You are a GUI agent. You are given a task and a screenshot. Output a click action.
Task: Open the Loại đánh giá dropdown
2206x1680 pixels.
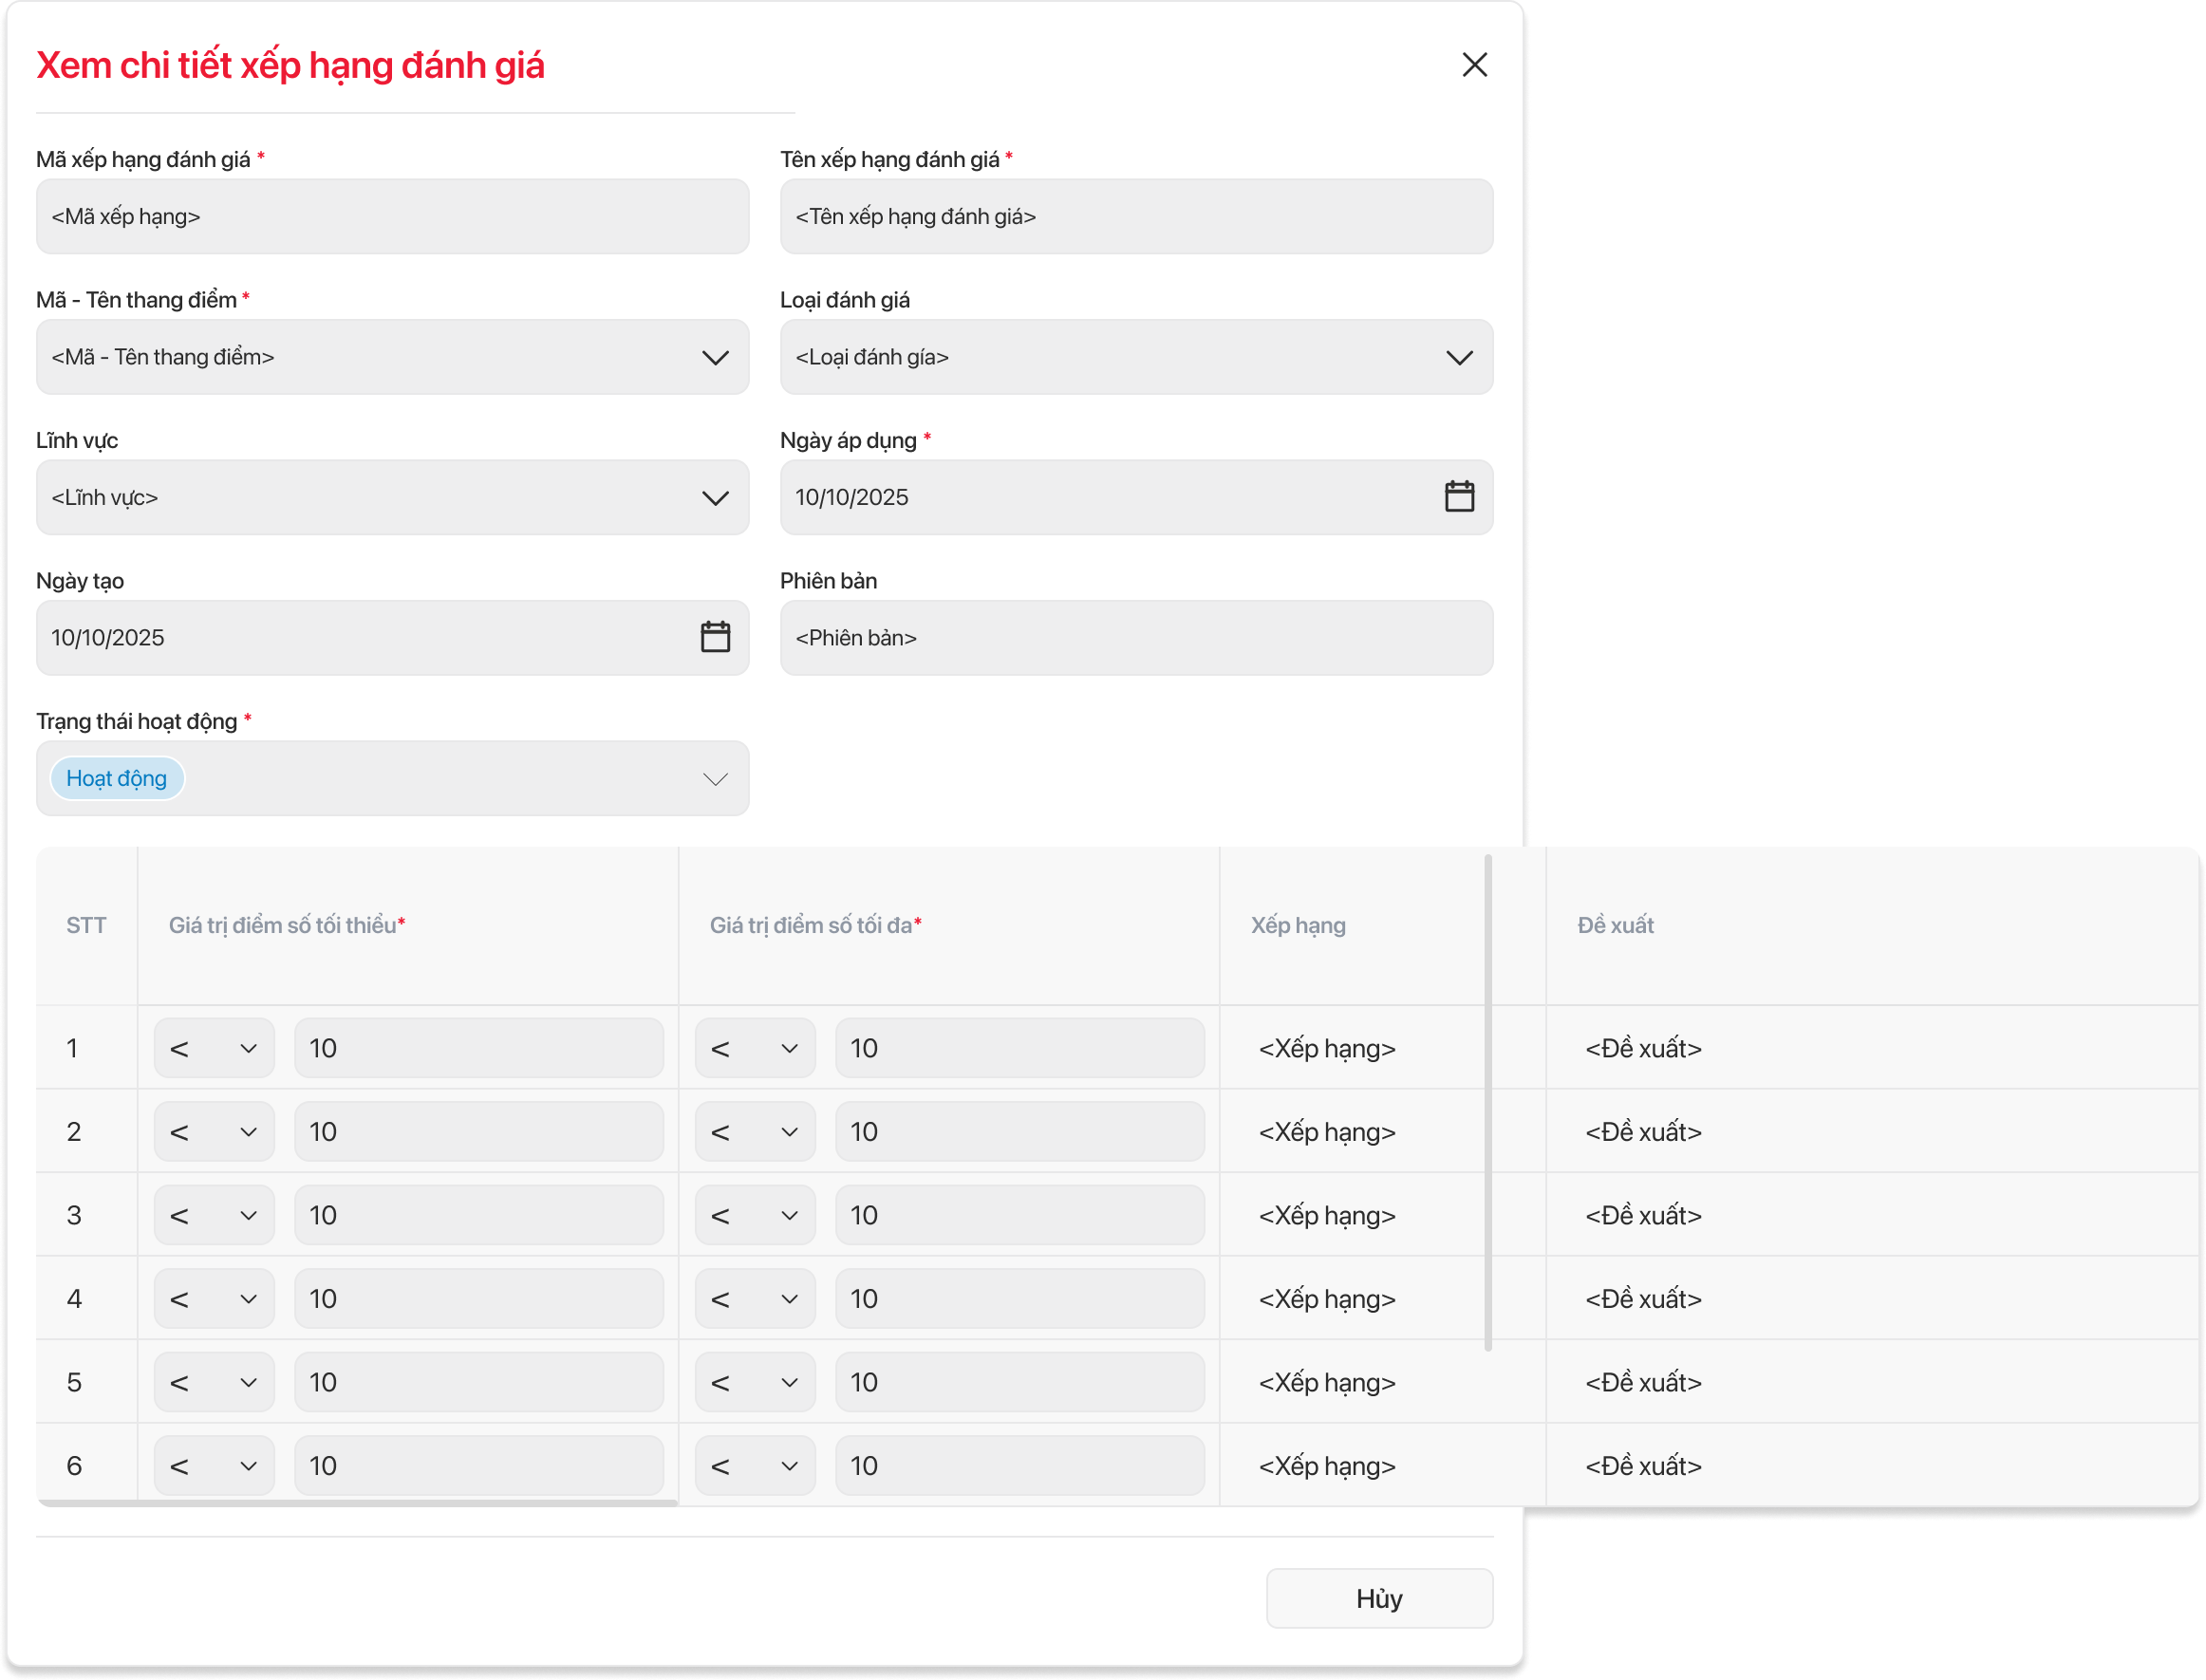[1459, 358]
